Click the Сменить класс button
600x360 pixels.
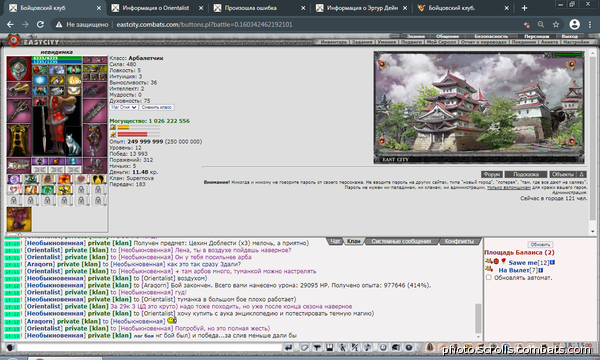(x=157, y=108)
